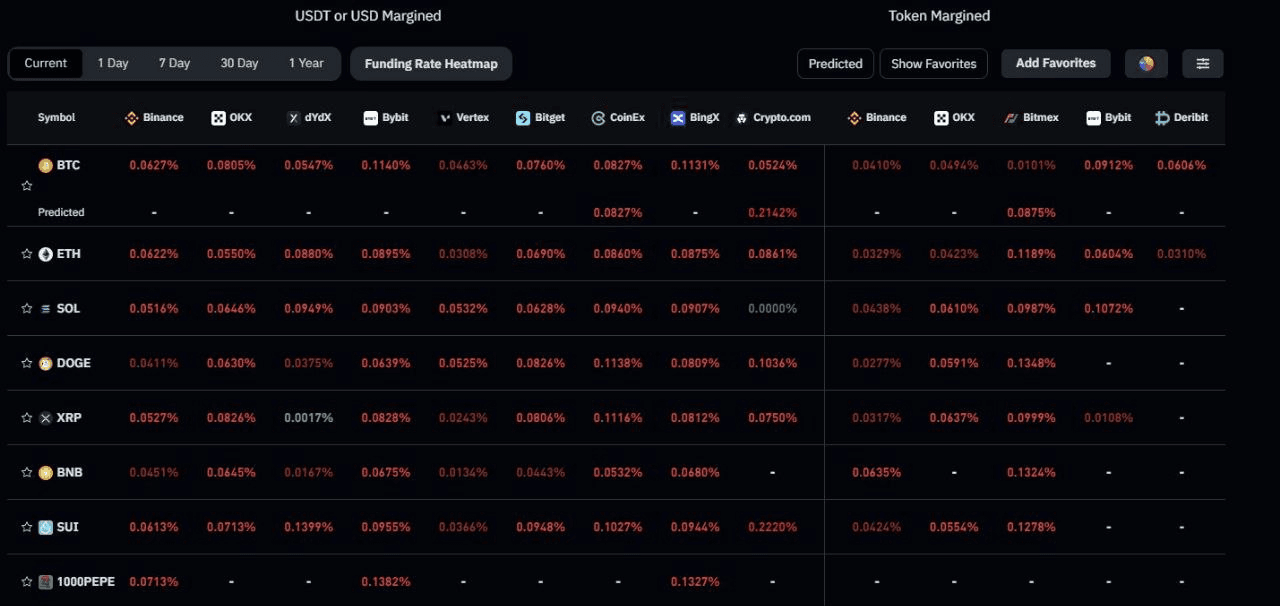1280x606 pixels.
Task: Toggle favorite star for BTC
Action: [27, 186]
